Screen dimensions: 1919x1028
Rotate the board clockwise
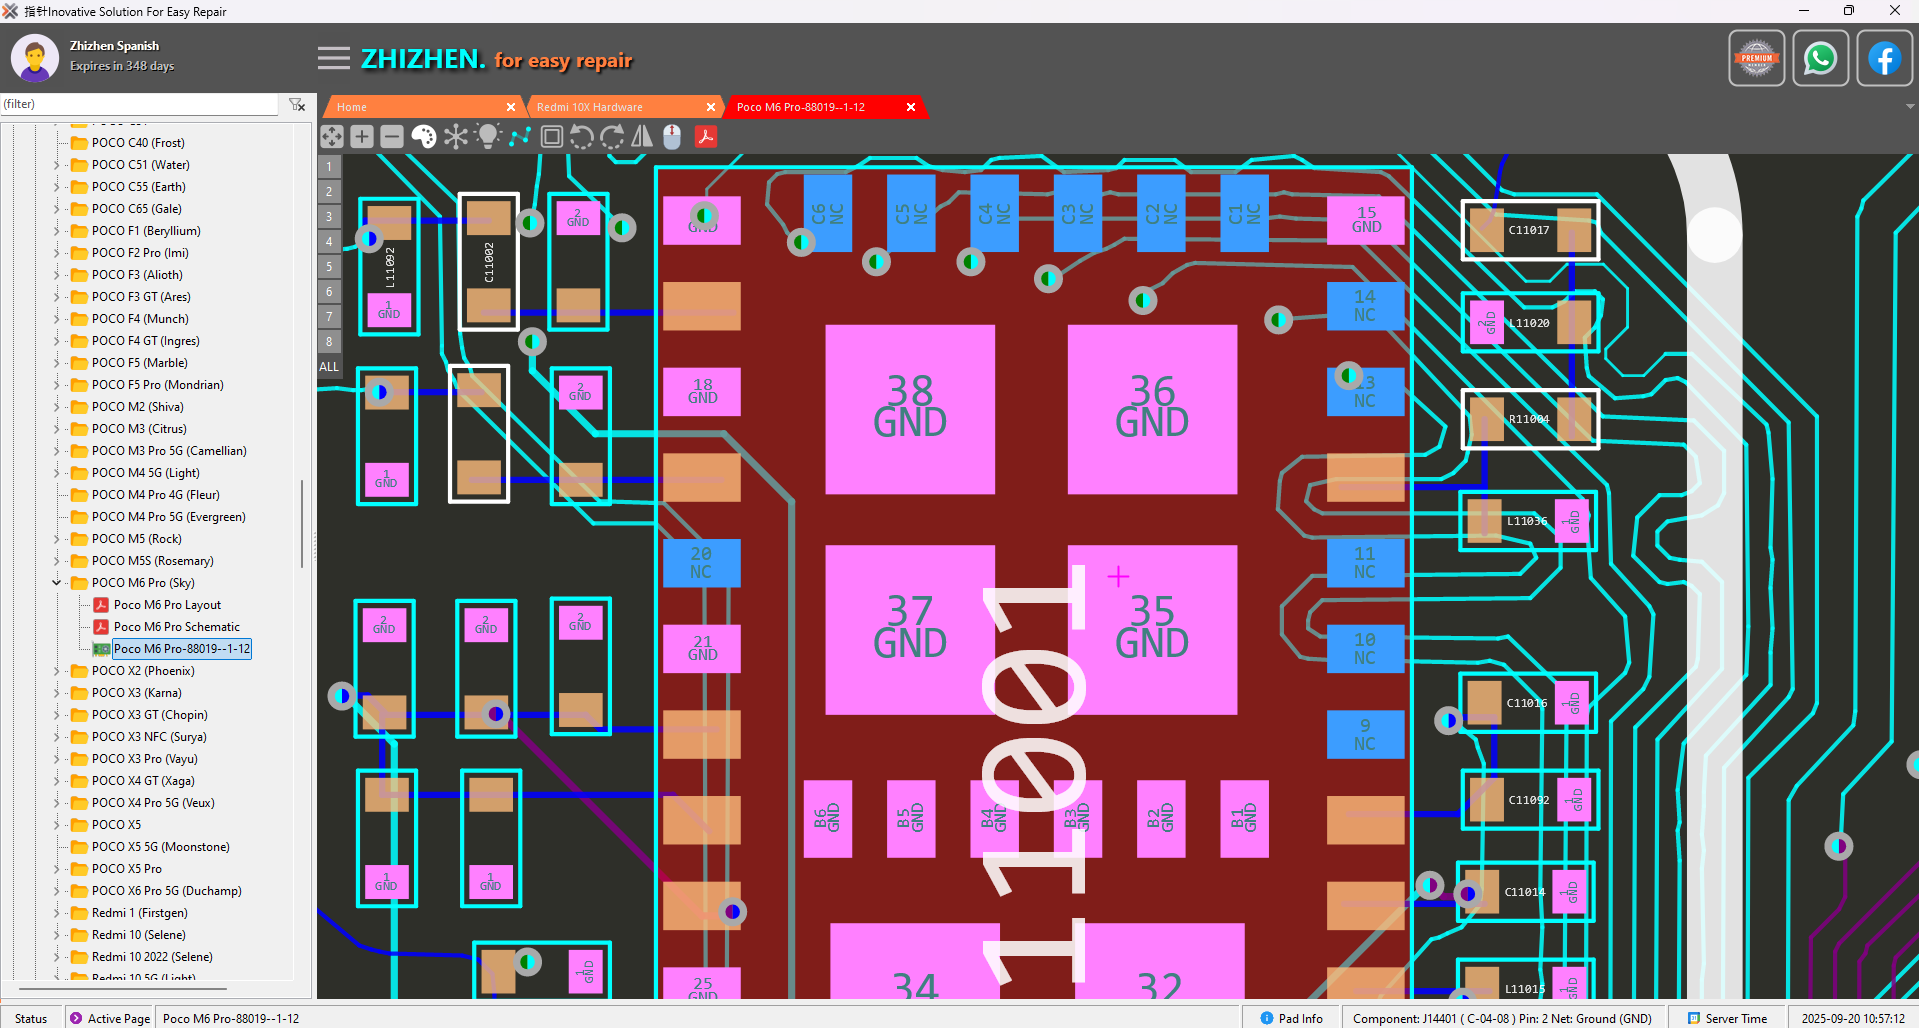pyautogui.click(x=612, y=137)
